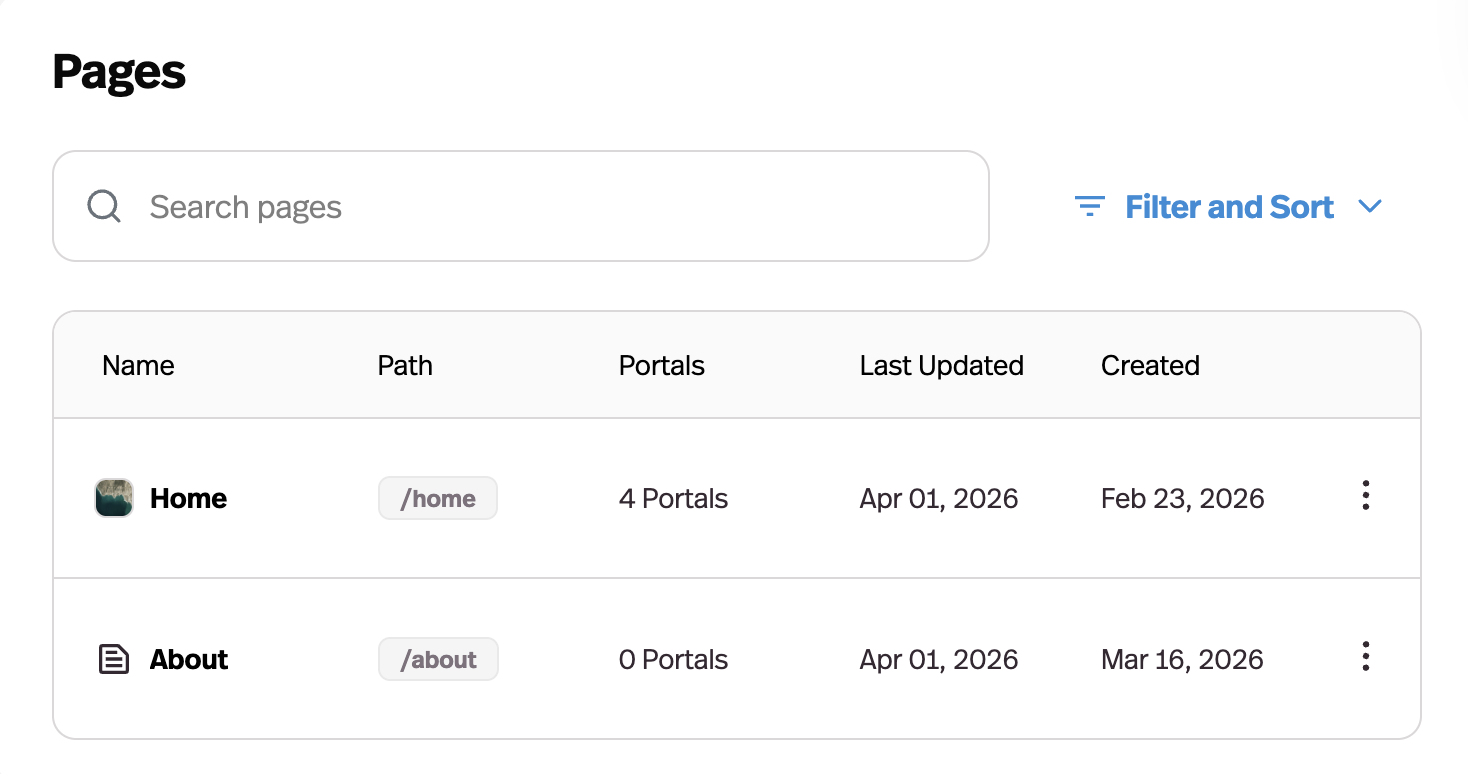Click the Filter and Sort button
This screenshot has height=774, width=1468.
click(1230, 206)
